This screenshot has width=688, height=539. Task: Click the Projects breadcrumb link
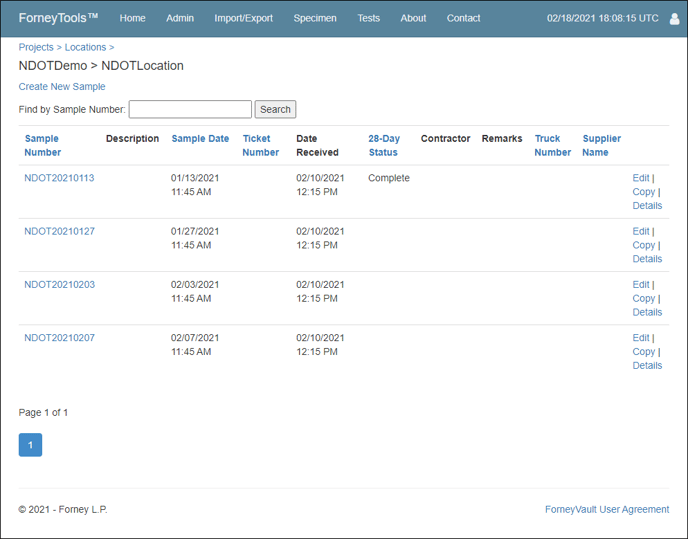click(36, 47)
